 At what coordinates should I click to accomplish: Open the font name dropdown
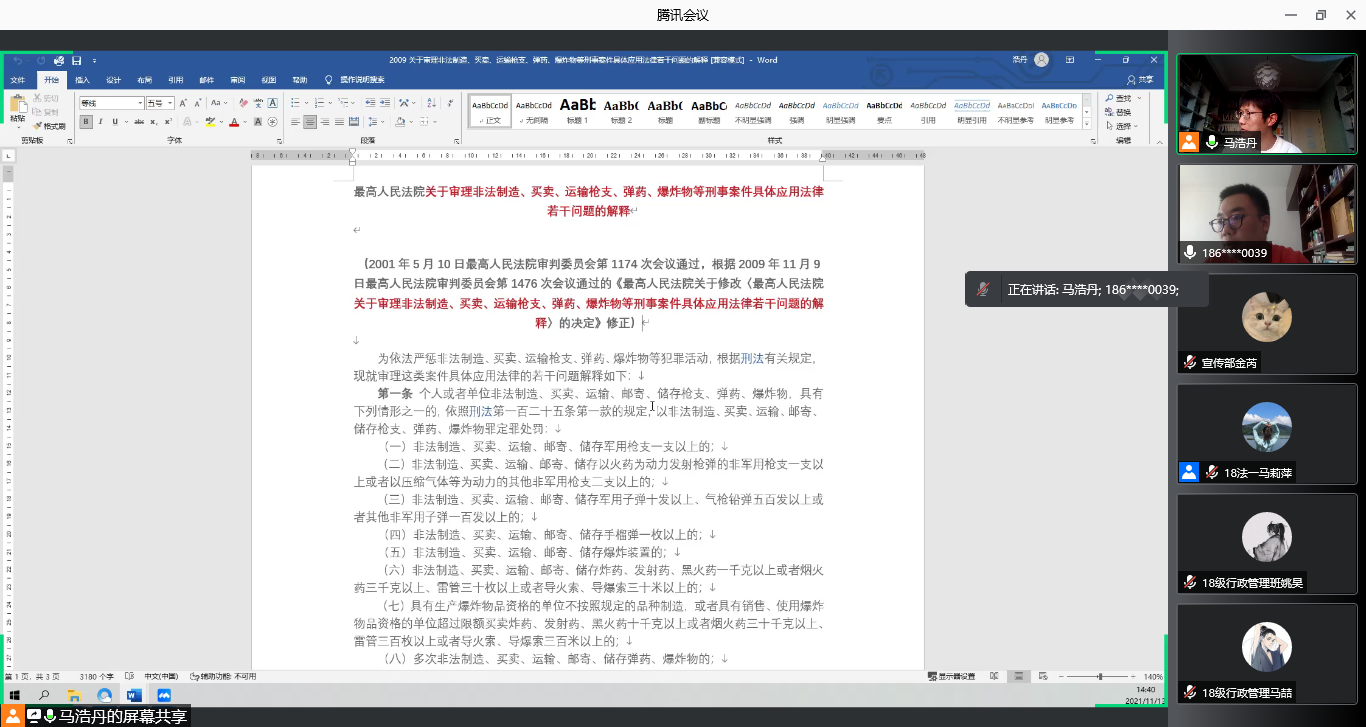pos(140,103)
